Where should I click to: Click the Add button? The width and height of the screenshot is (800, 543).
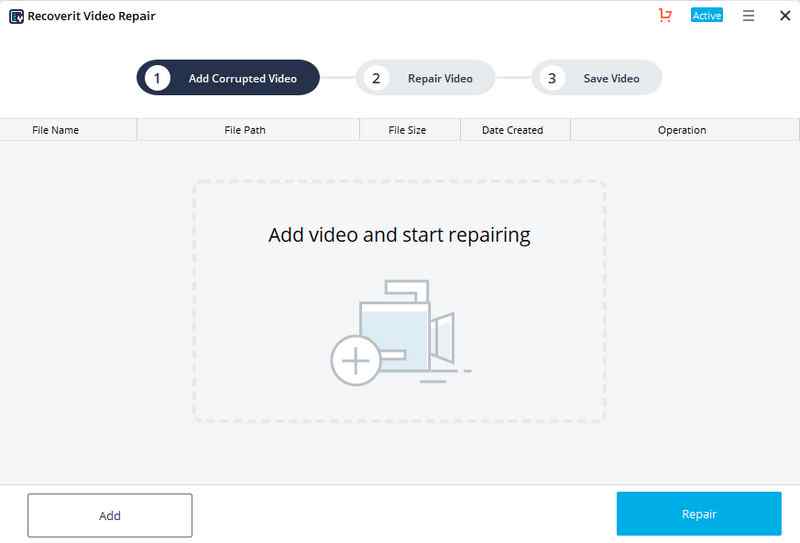tap(110, 515)
